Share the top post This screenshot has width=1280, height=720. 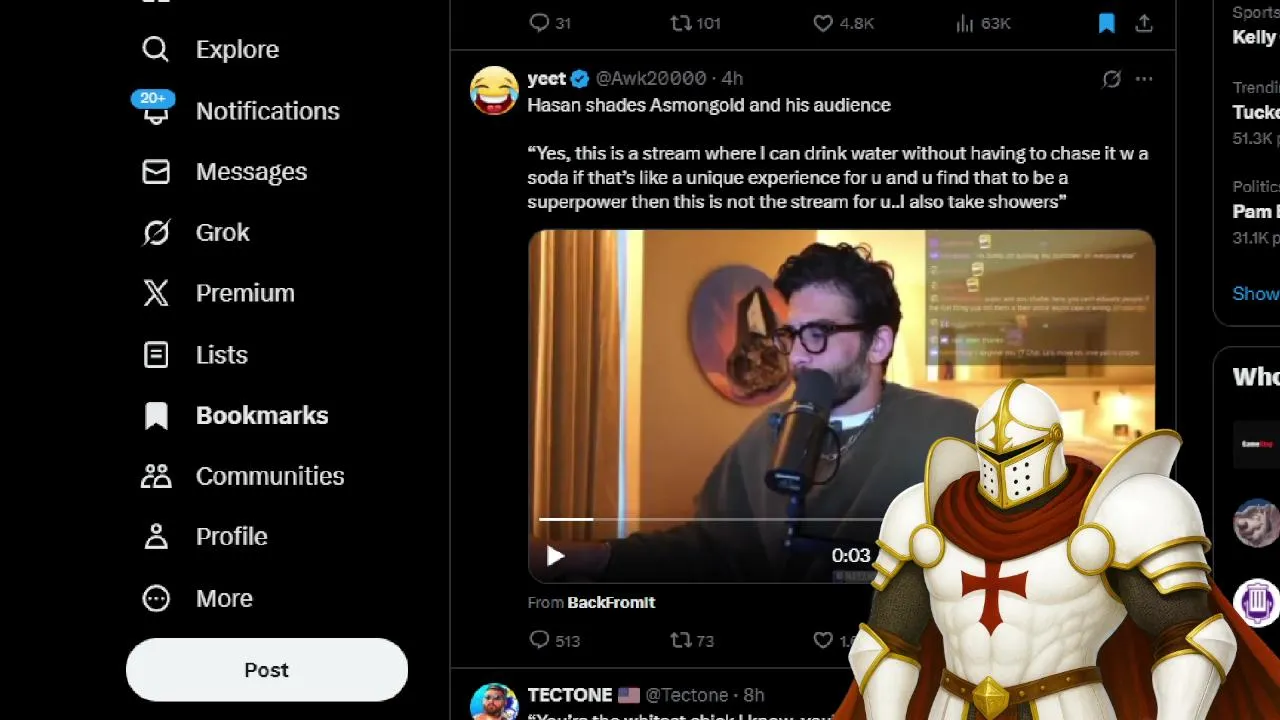(1144, 23)
